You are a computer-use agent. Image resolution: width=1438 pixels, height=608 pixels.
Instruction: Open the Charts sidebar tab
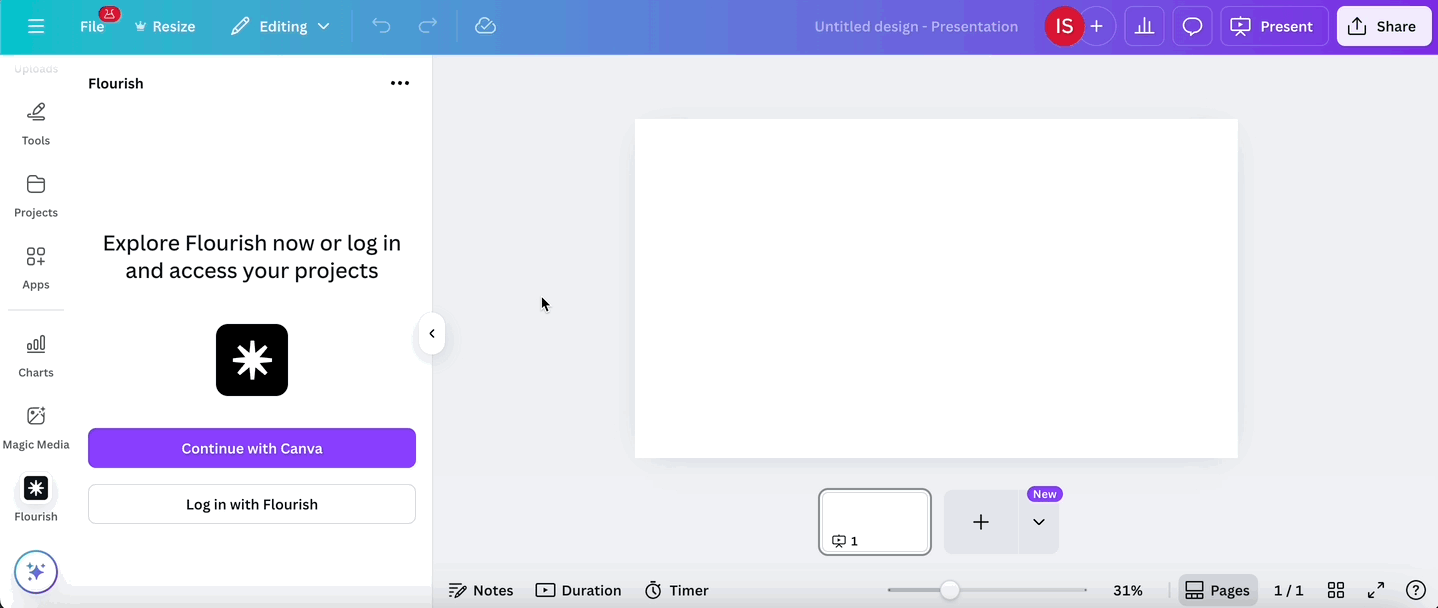coord(36,356)
